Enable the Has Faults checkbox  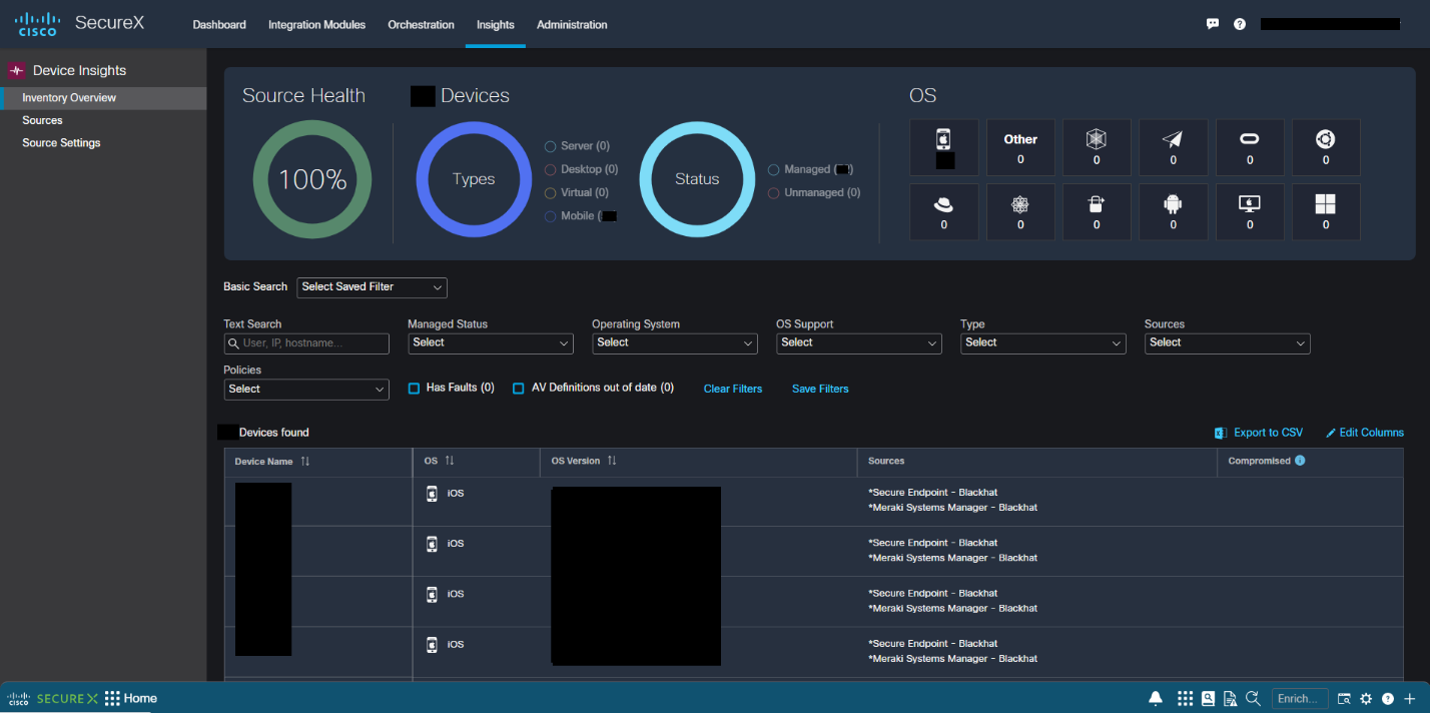[x=414, y=388]
